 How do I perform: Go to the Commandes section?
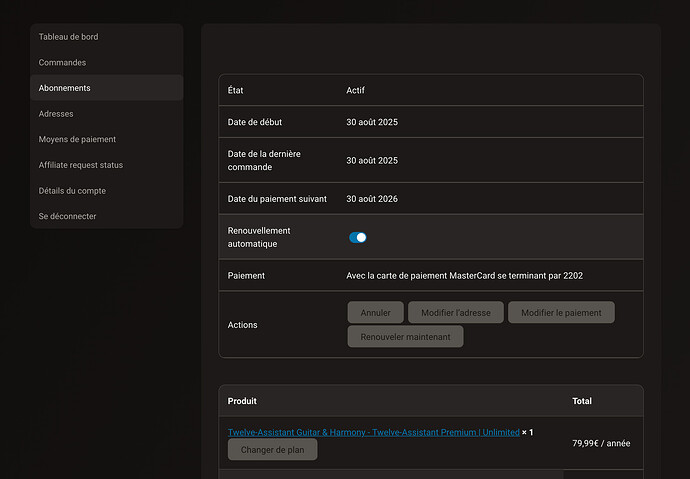tap(62, 62)
